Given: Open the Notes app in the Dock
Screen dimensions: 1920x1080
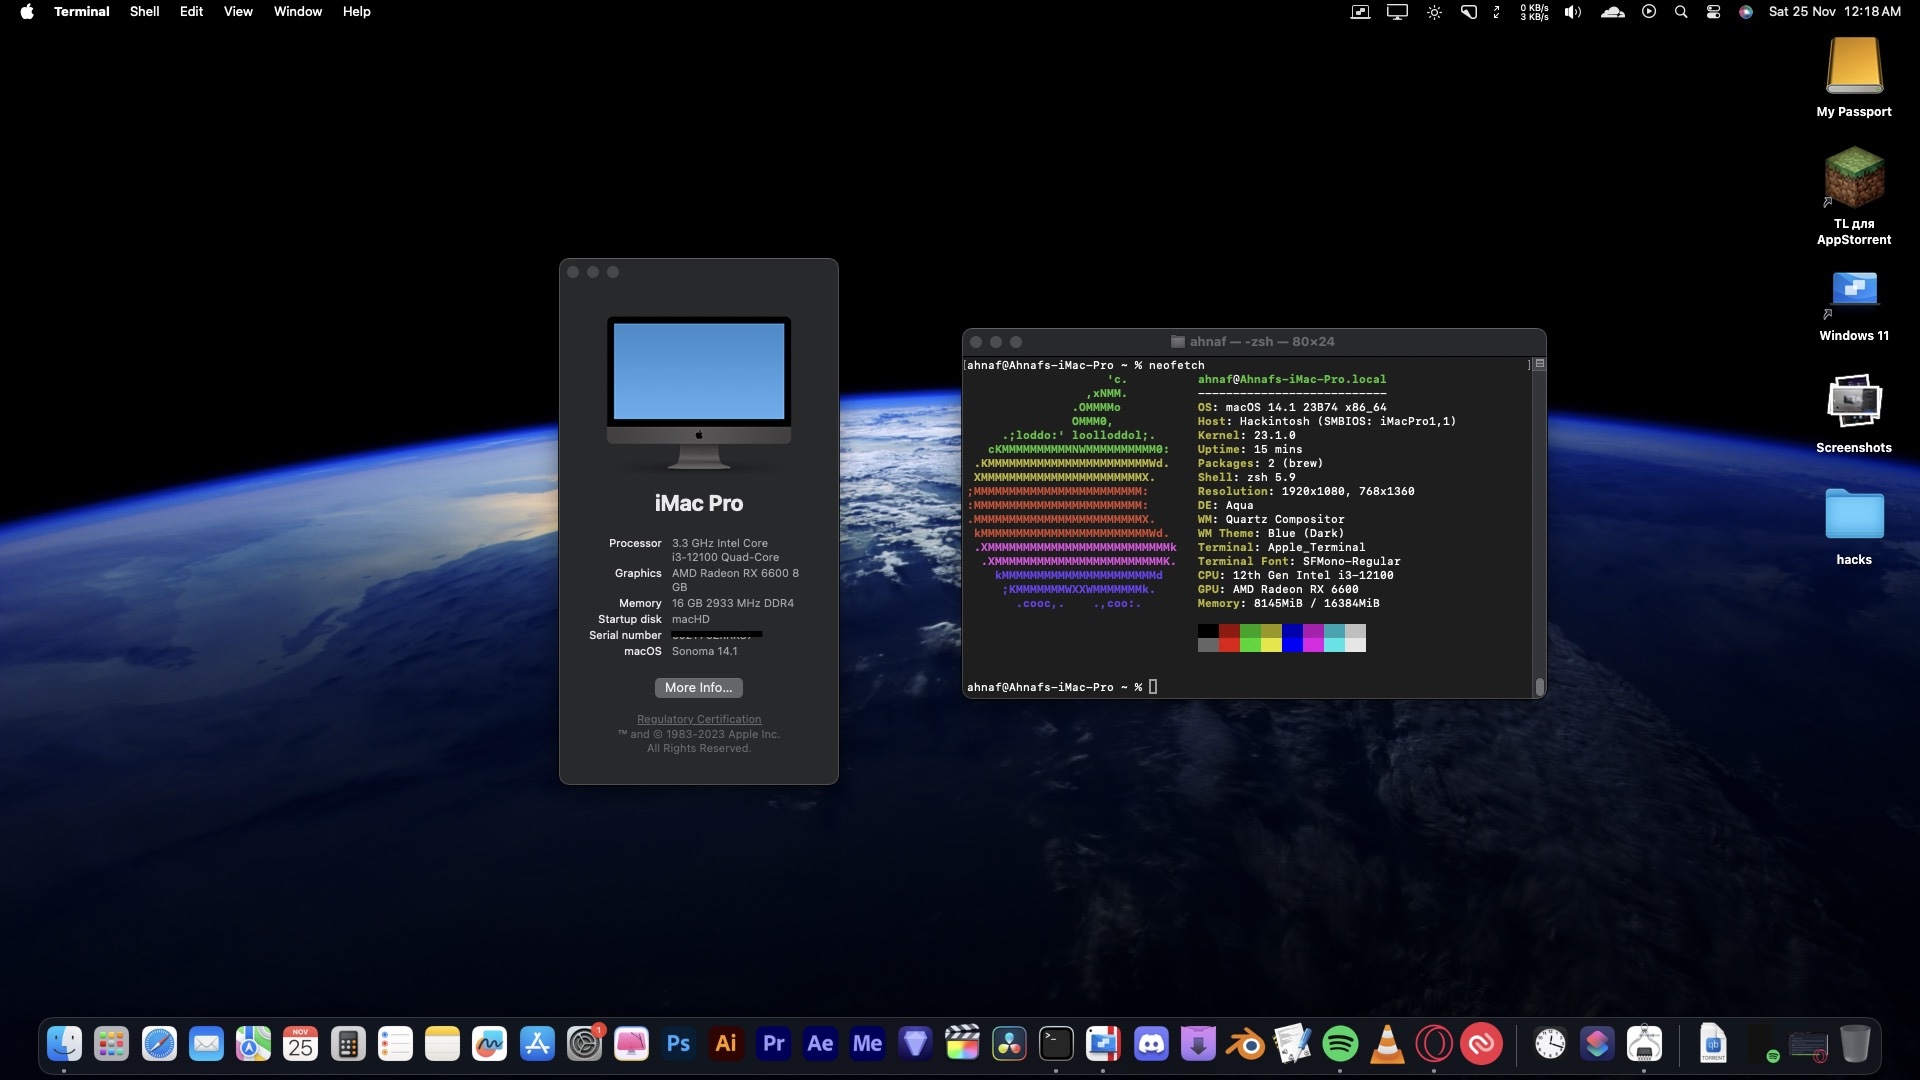Looking at the screenshot, I should point(442,1044).
